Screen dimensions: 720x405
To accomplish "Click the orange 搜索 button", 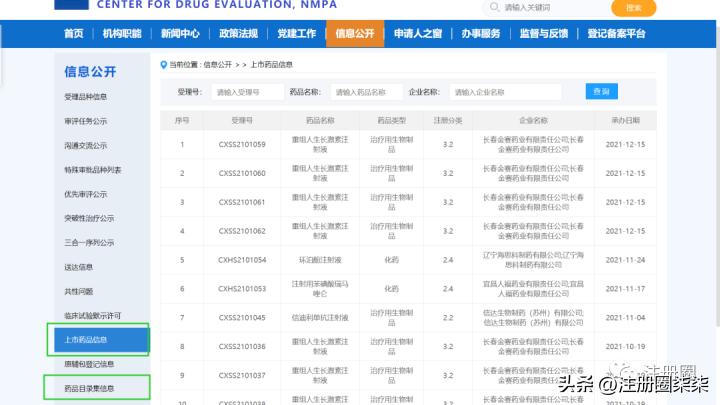I will pyautogui.click(x=634, y=7).
